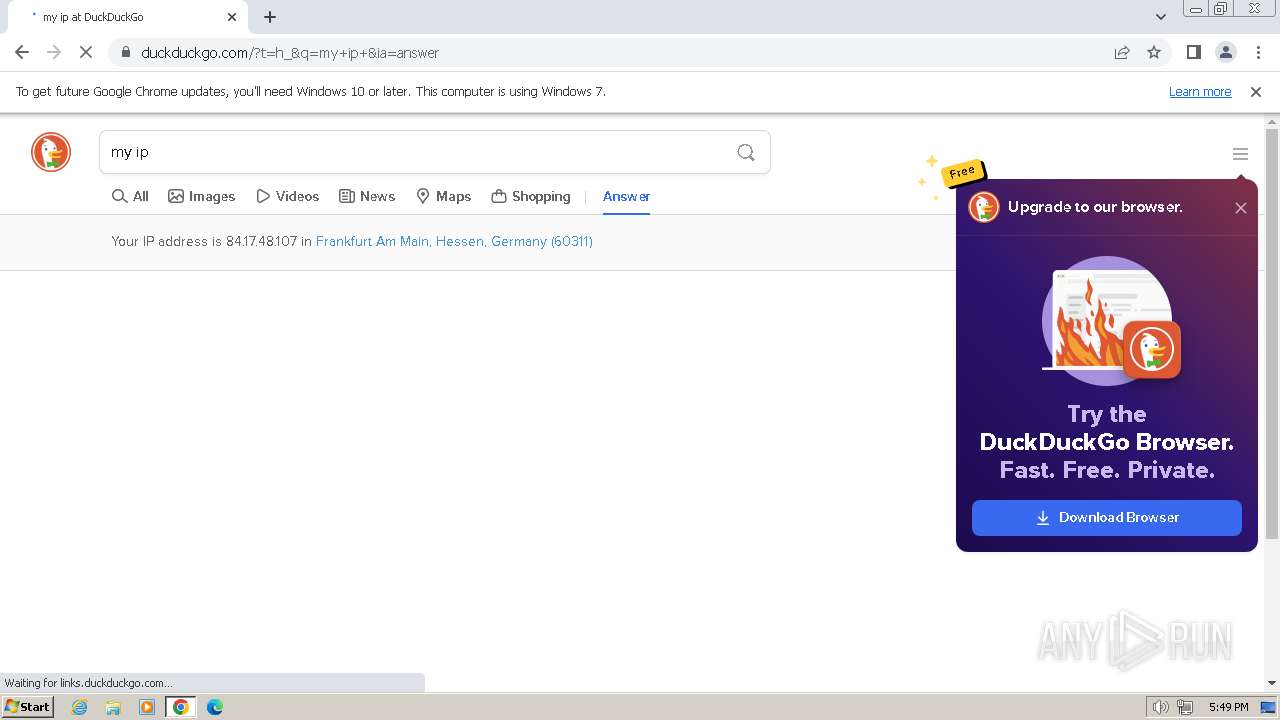Click the IP address 84.17.48.107 text
The image size is (1280, 720).
pos(261,241)
